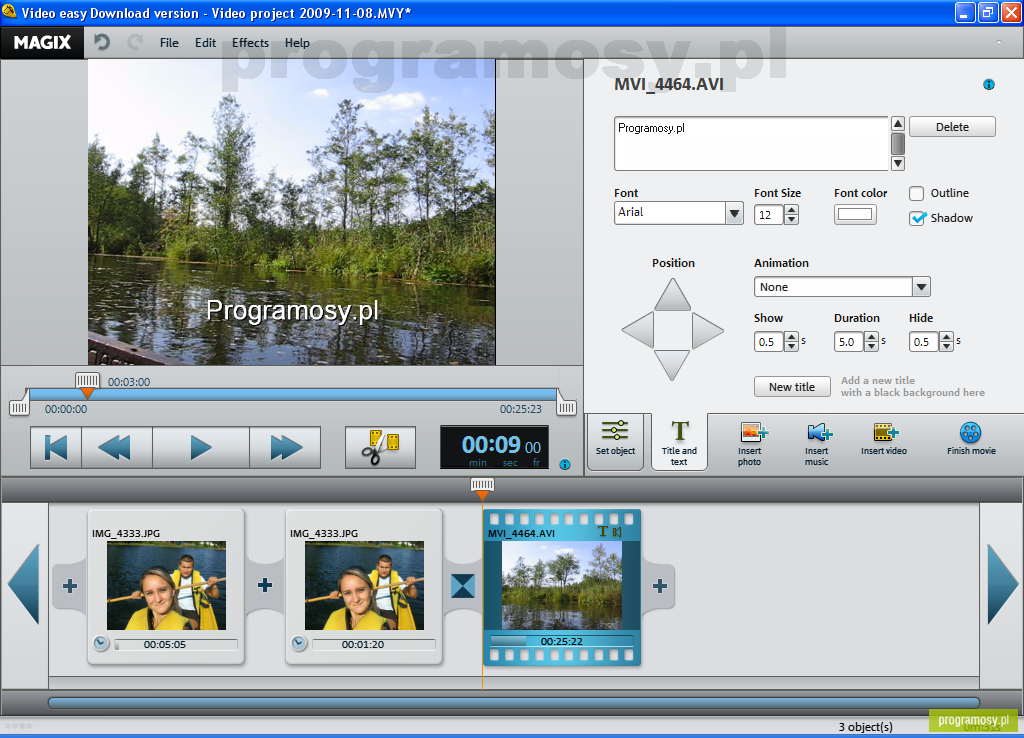The width and height of the screenshot is (1024, 738).
Task: Click the redo arrow icon
Action: pos(135,42)
